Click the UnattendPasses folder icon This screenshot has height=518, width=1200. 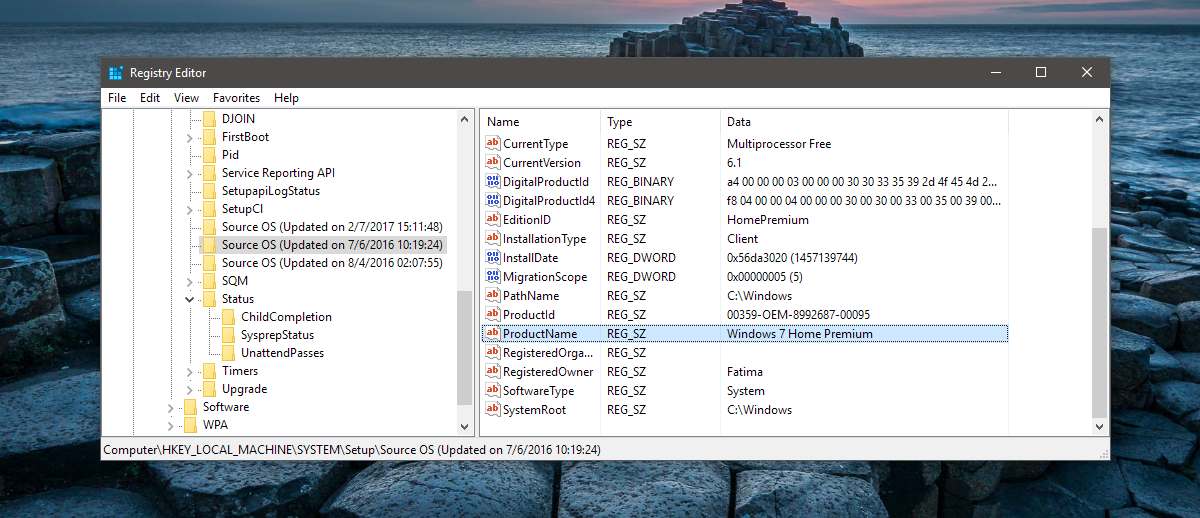229,353
